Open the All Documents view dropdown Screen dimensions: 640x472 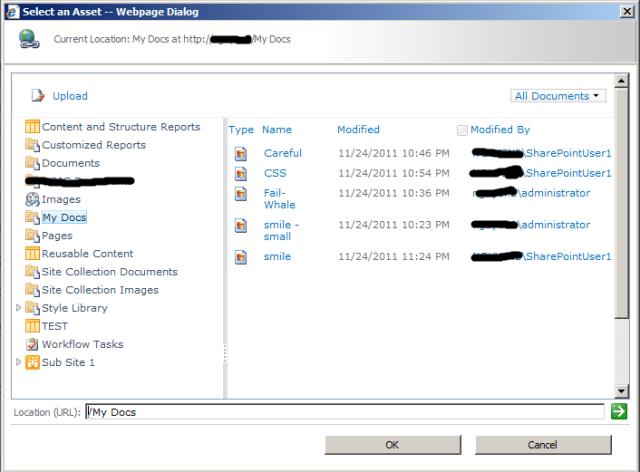(x=558, y=96)
